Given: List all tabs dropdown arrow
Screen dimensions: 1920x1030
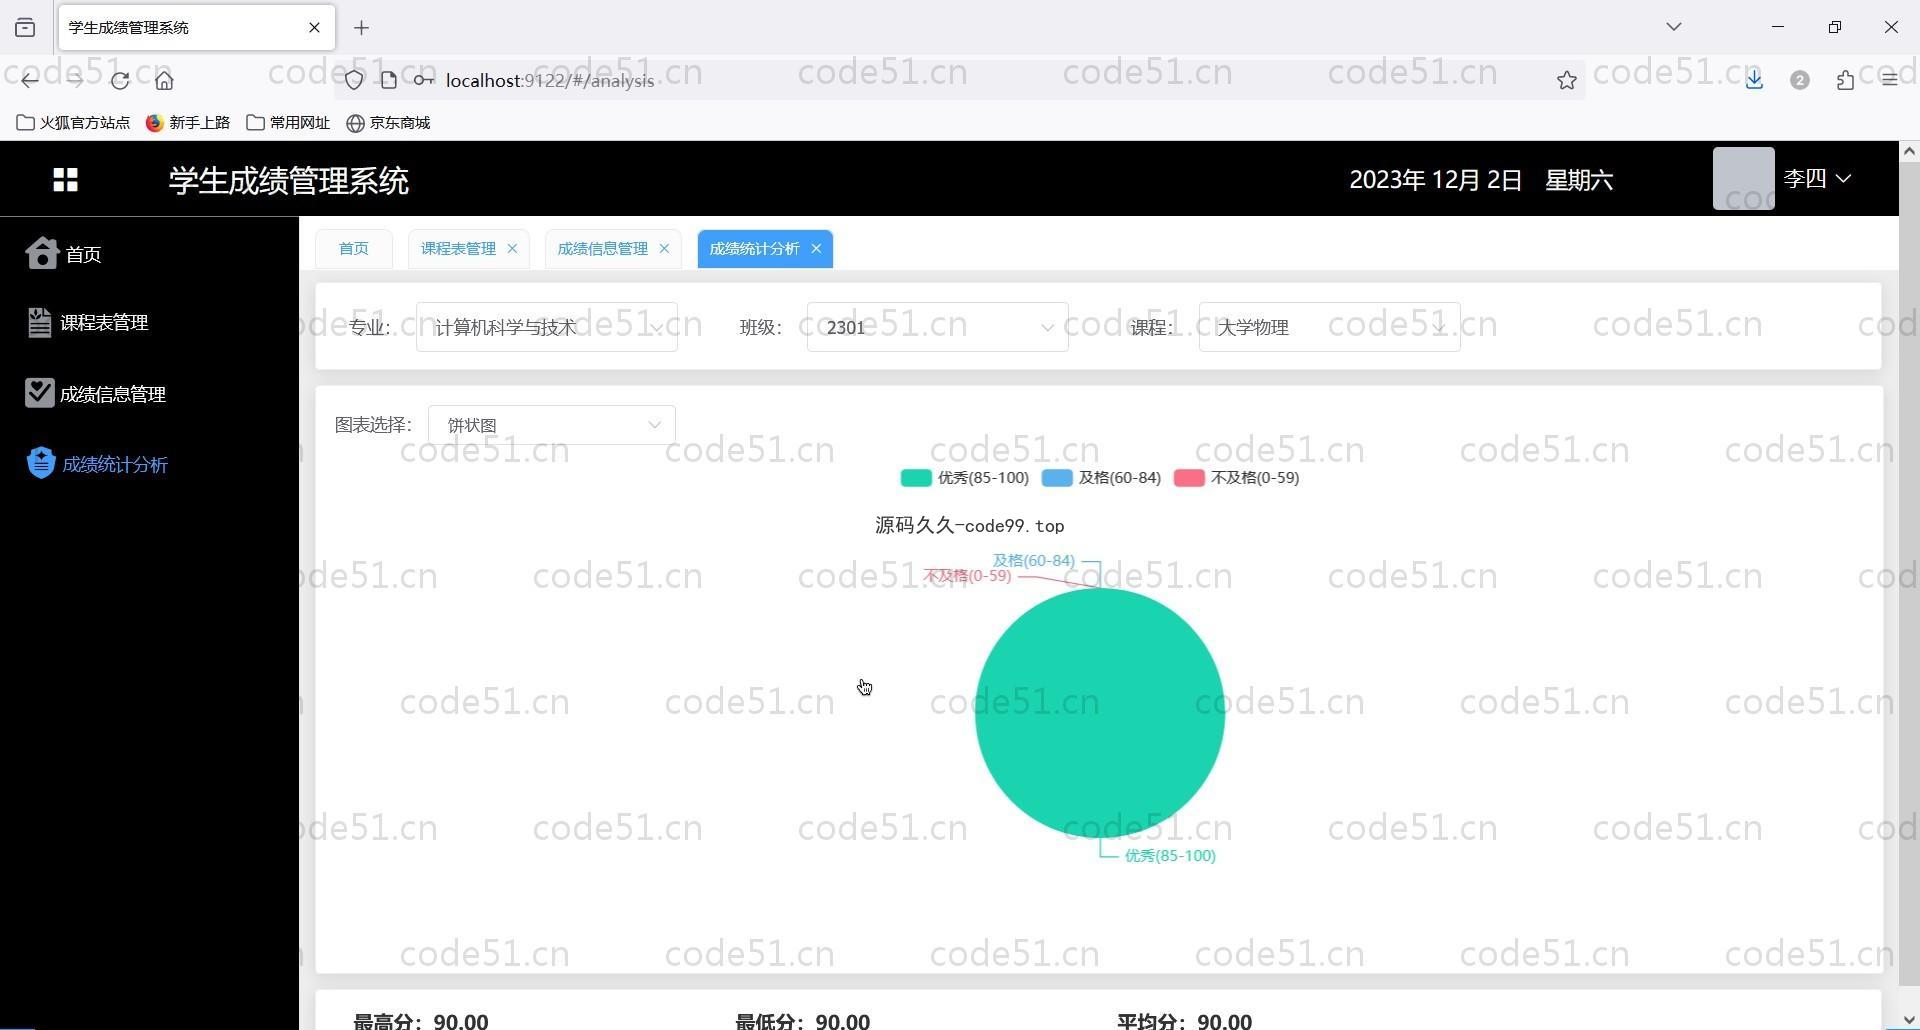Looking at the screenshot, I should pos(1673,27).
